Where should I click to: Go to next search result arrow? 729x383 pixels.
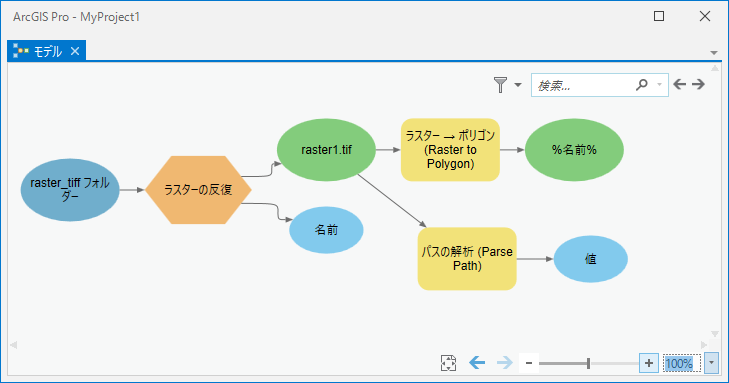pos(698,84)
